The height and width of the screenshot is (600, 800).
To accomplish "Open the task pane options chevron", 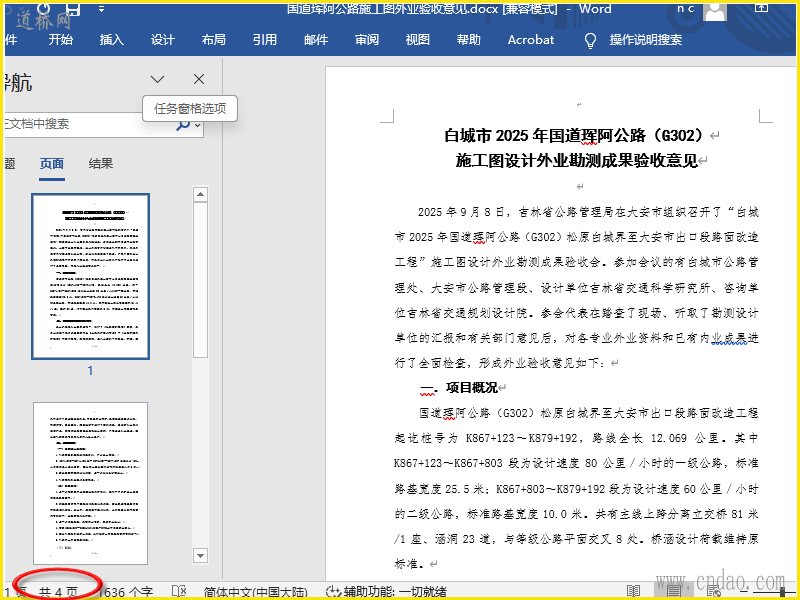I will tap(158, 79).
